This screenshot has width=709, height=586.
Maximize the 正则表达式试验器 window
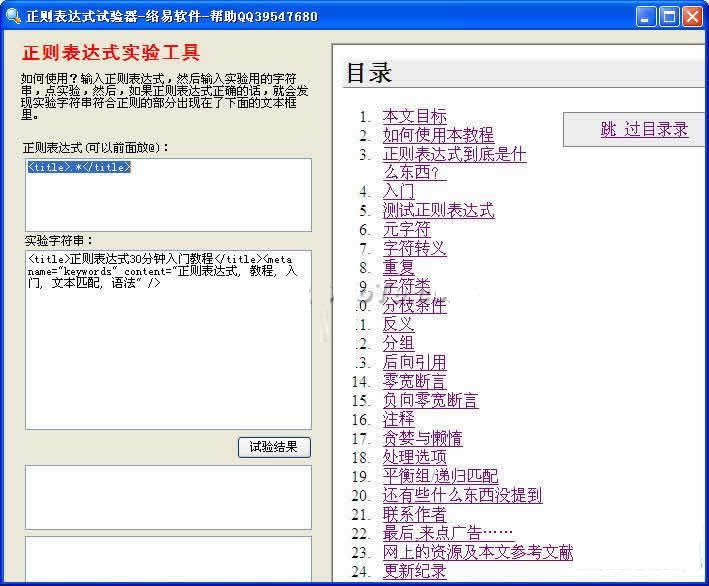(x=669, y=17)
